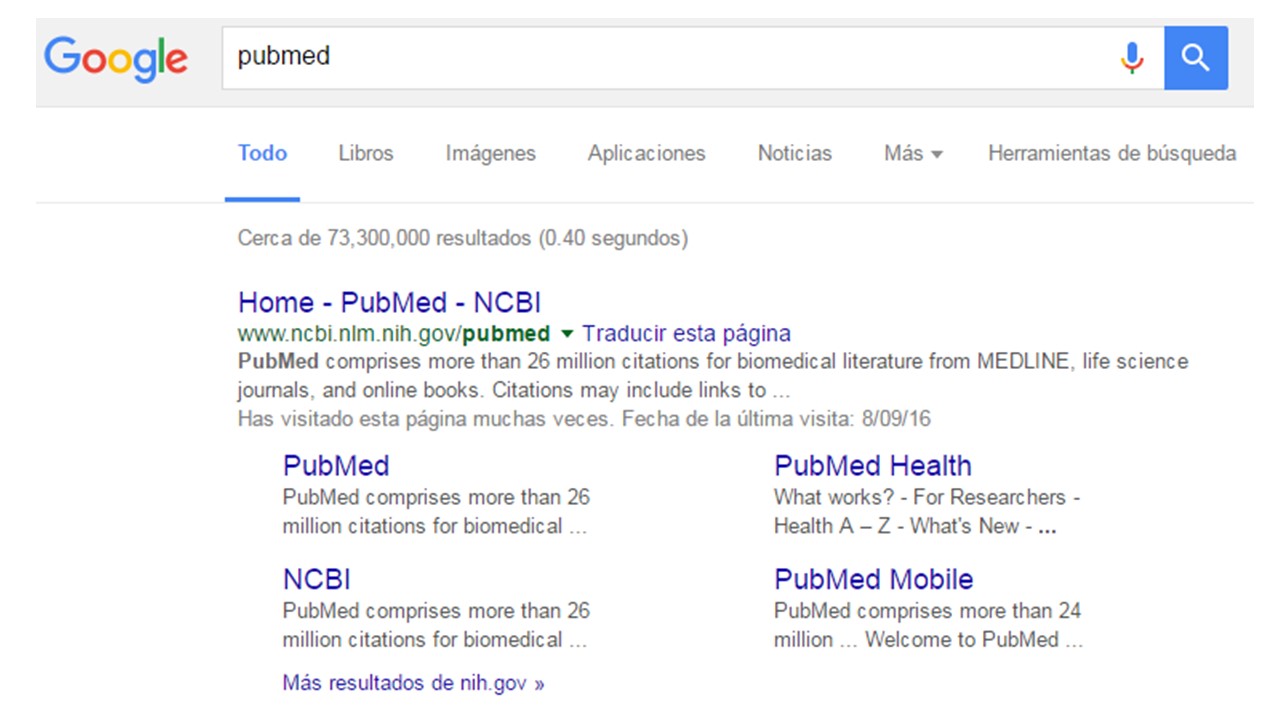Click the Google logo
1280x720 pixels.
click(115, 58)
